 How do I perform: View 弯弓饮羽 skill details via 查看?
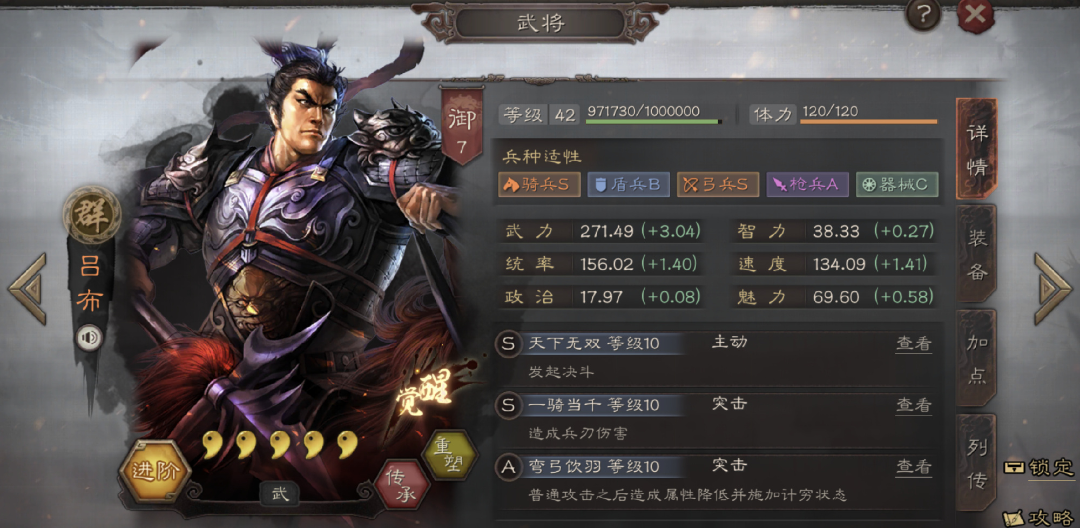(x=913, y=467)
